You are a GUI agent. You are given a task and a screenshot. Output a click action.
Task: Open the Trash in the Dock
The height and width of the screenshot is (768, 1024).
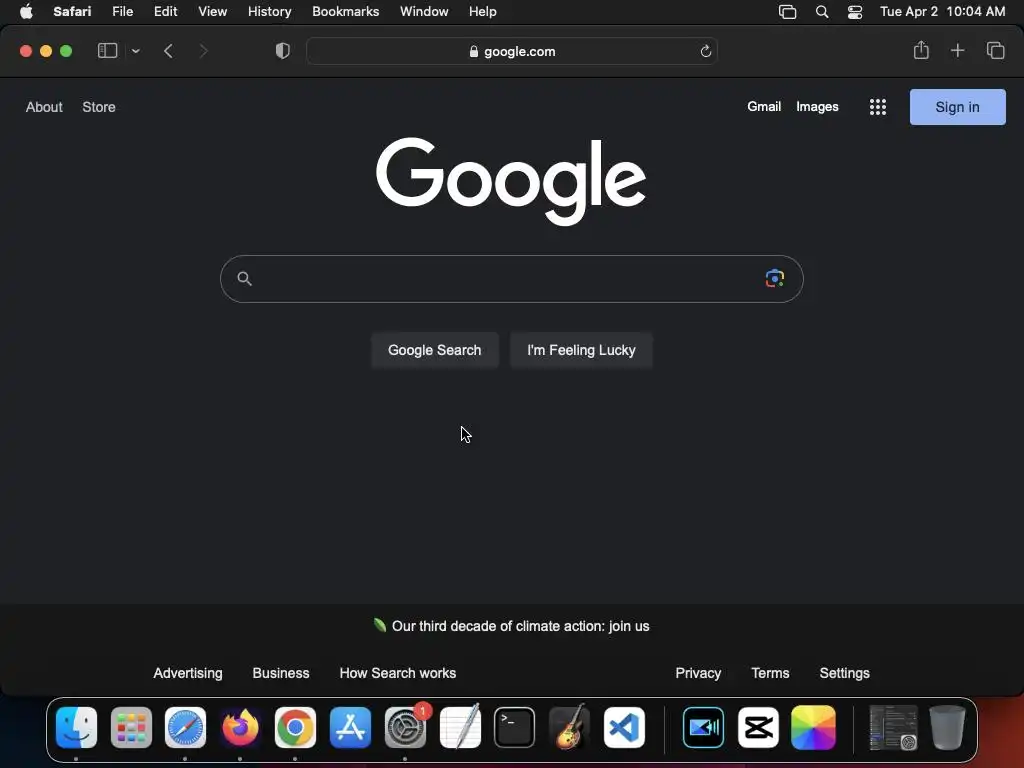[948, 728]
